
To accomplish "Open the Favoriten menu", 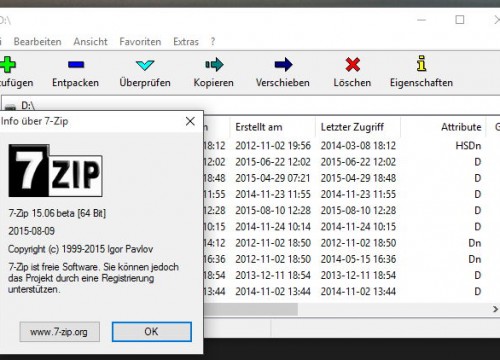I will [x=140, y=42].
